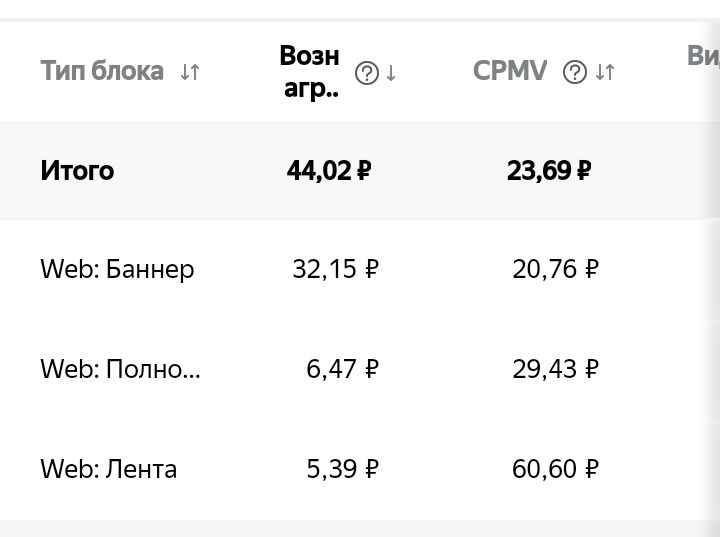
Task: Select the CPMV column header label
Action: pyautogui.click(x=510, y=71)
